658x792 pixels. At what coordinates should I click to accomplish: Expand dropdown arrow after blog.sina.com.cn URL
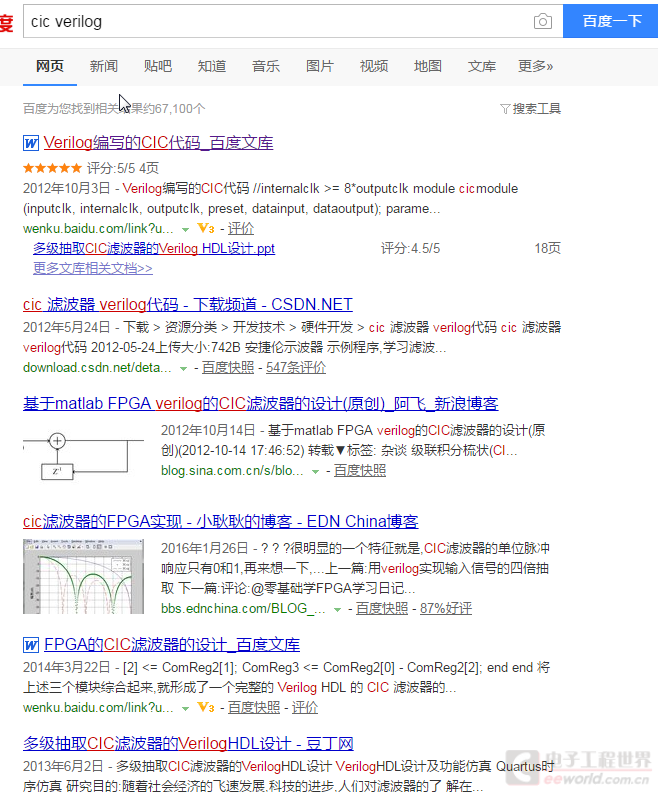[x=316, y=472]
